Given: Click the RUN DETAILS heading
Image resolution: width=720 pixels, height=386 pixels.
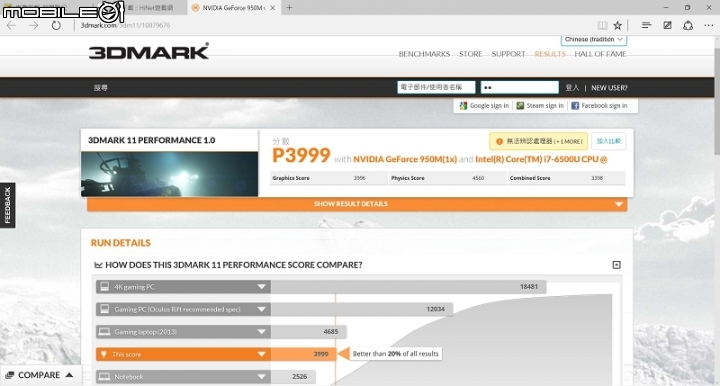Looking at the screenshot, I should click(121, 243).
